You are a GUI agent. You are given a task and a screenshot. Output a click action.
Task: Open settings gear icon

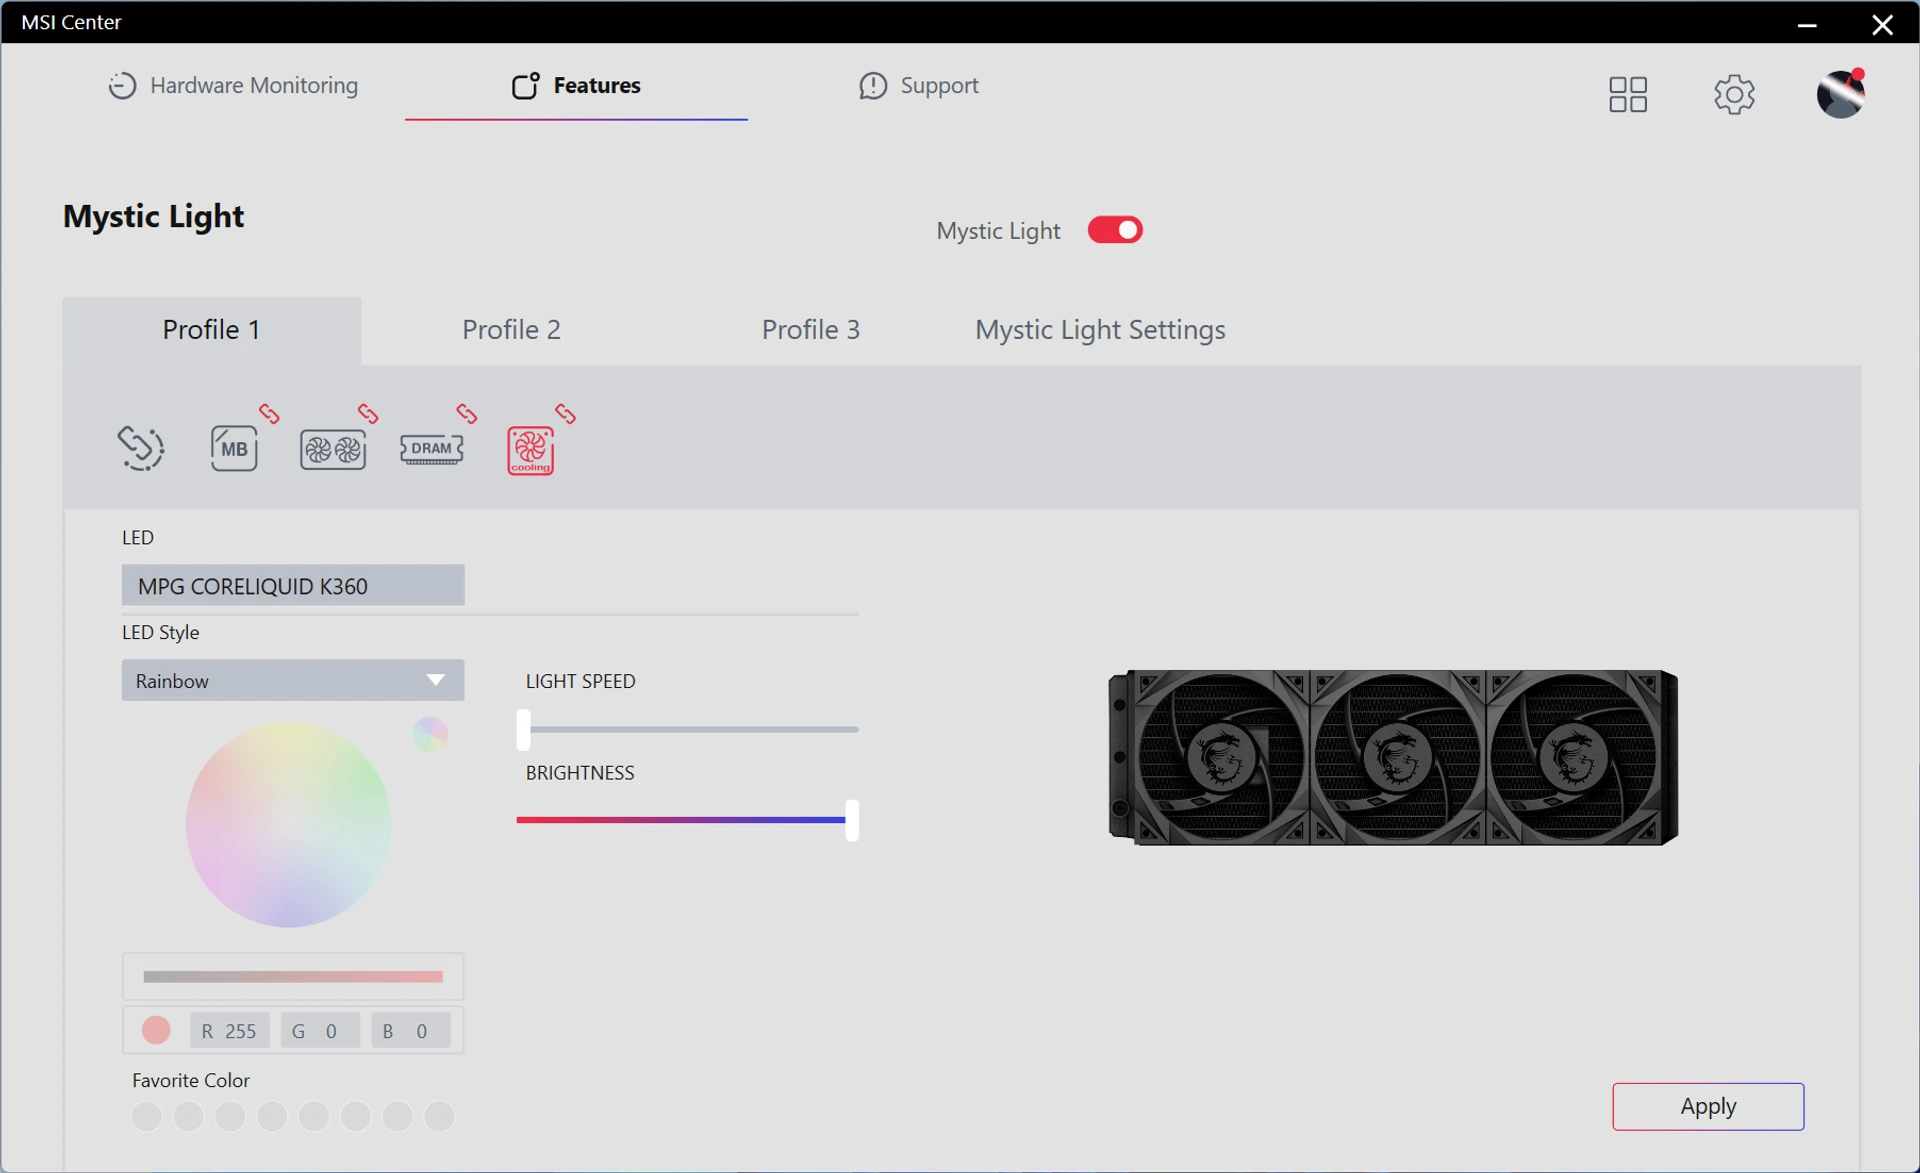(1734, 94)
